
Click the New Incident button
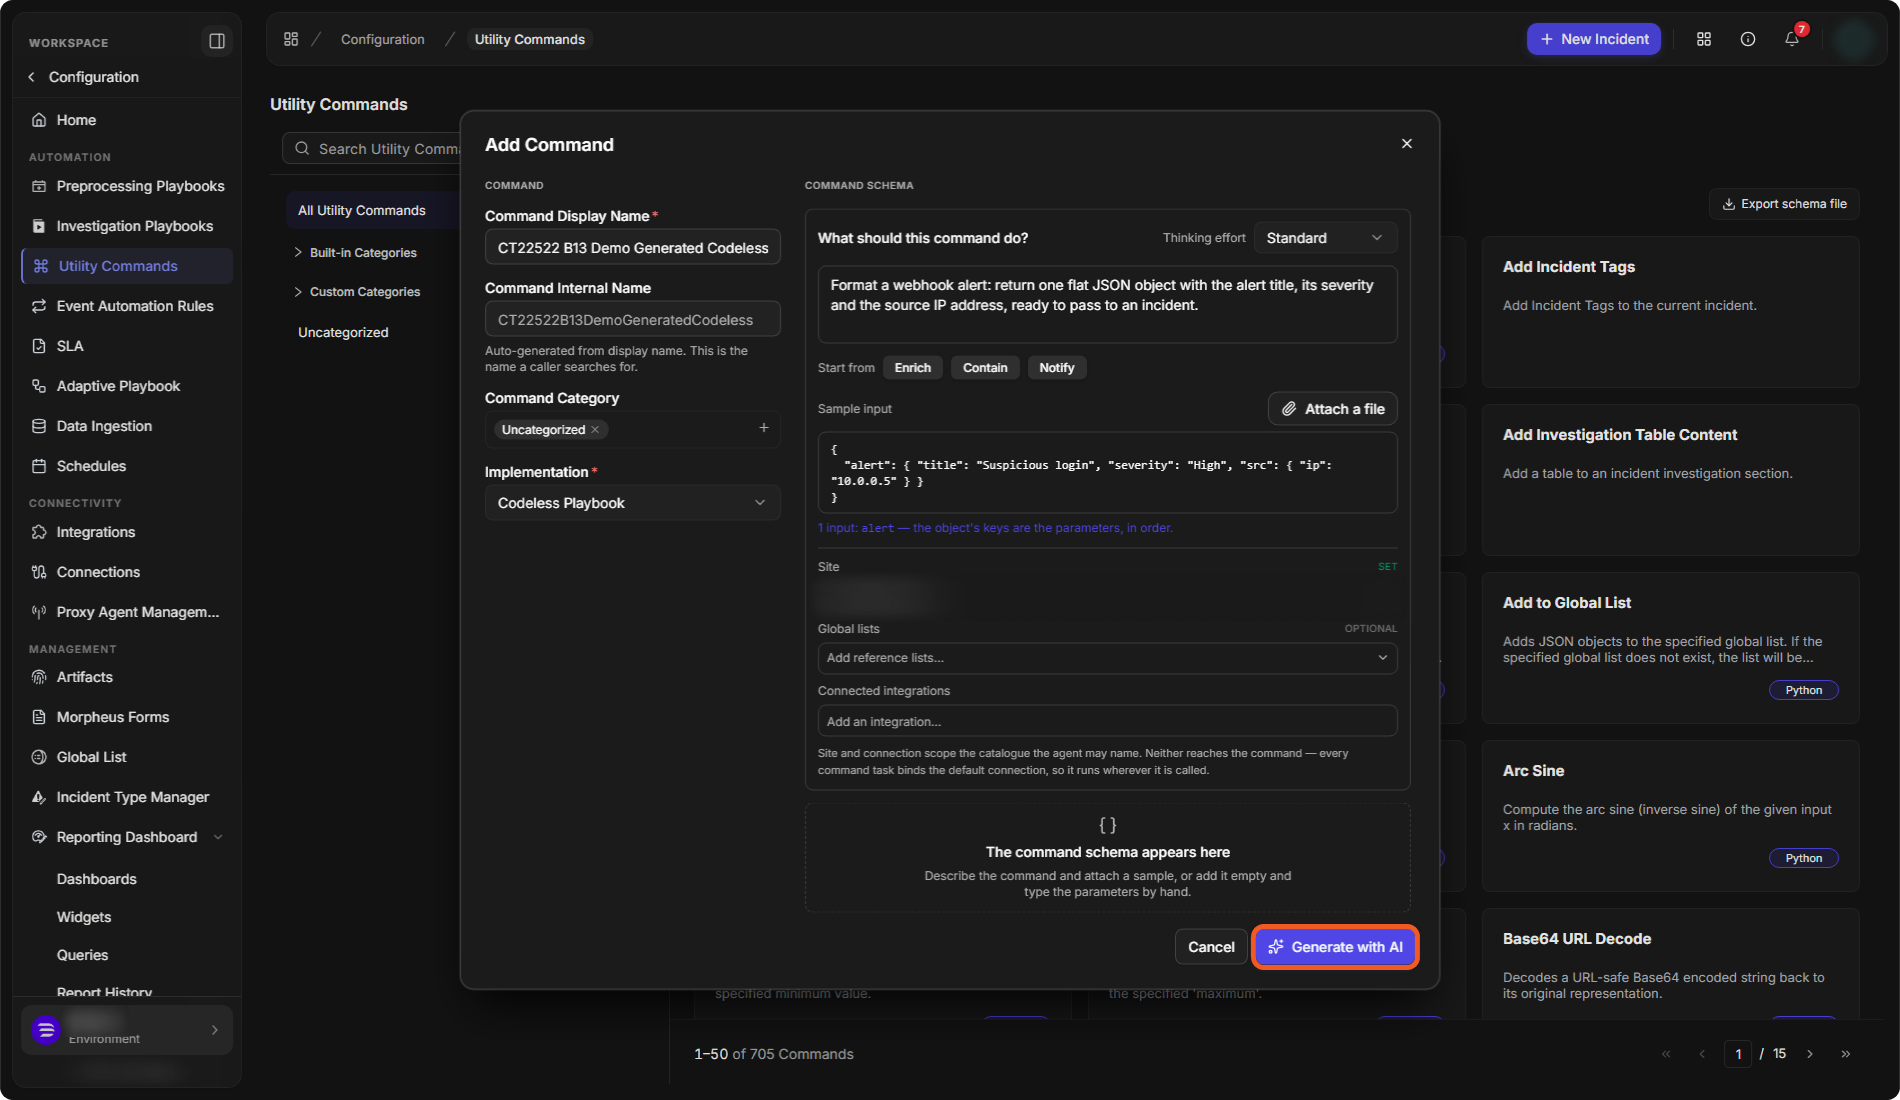(1594, 39)
